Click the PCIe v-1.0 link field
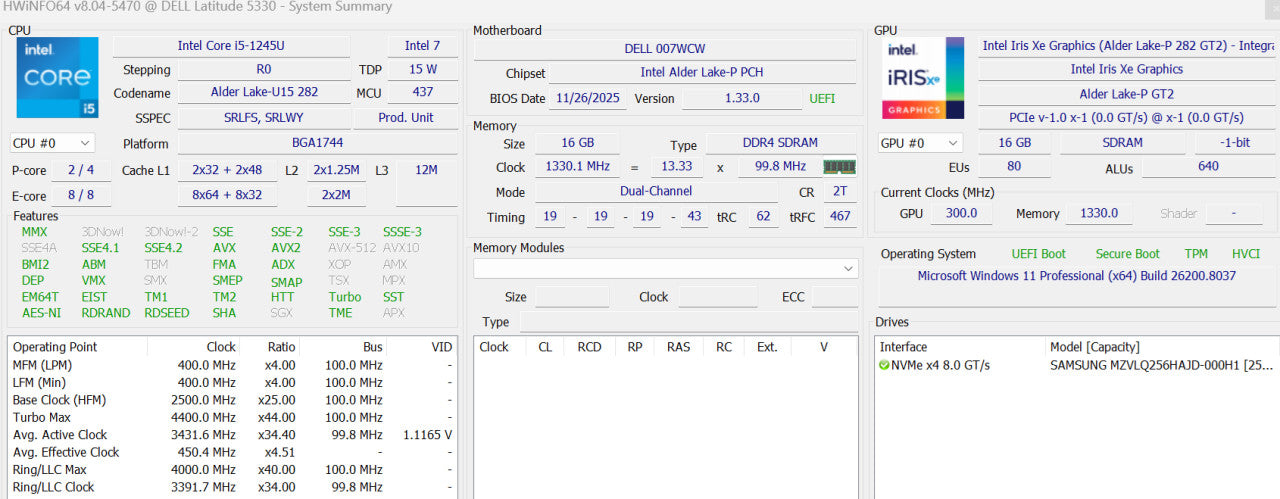The height and width of the screenshot is (499, 1280). click(x=1127, y=118)
